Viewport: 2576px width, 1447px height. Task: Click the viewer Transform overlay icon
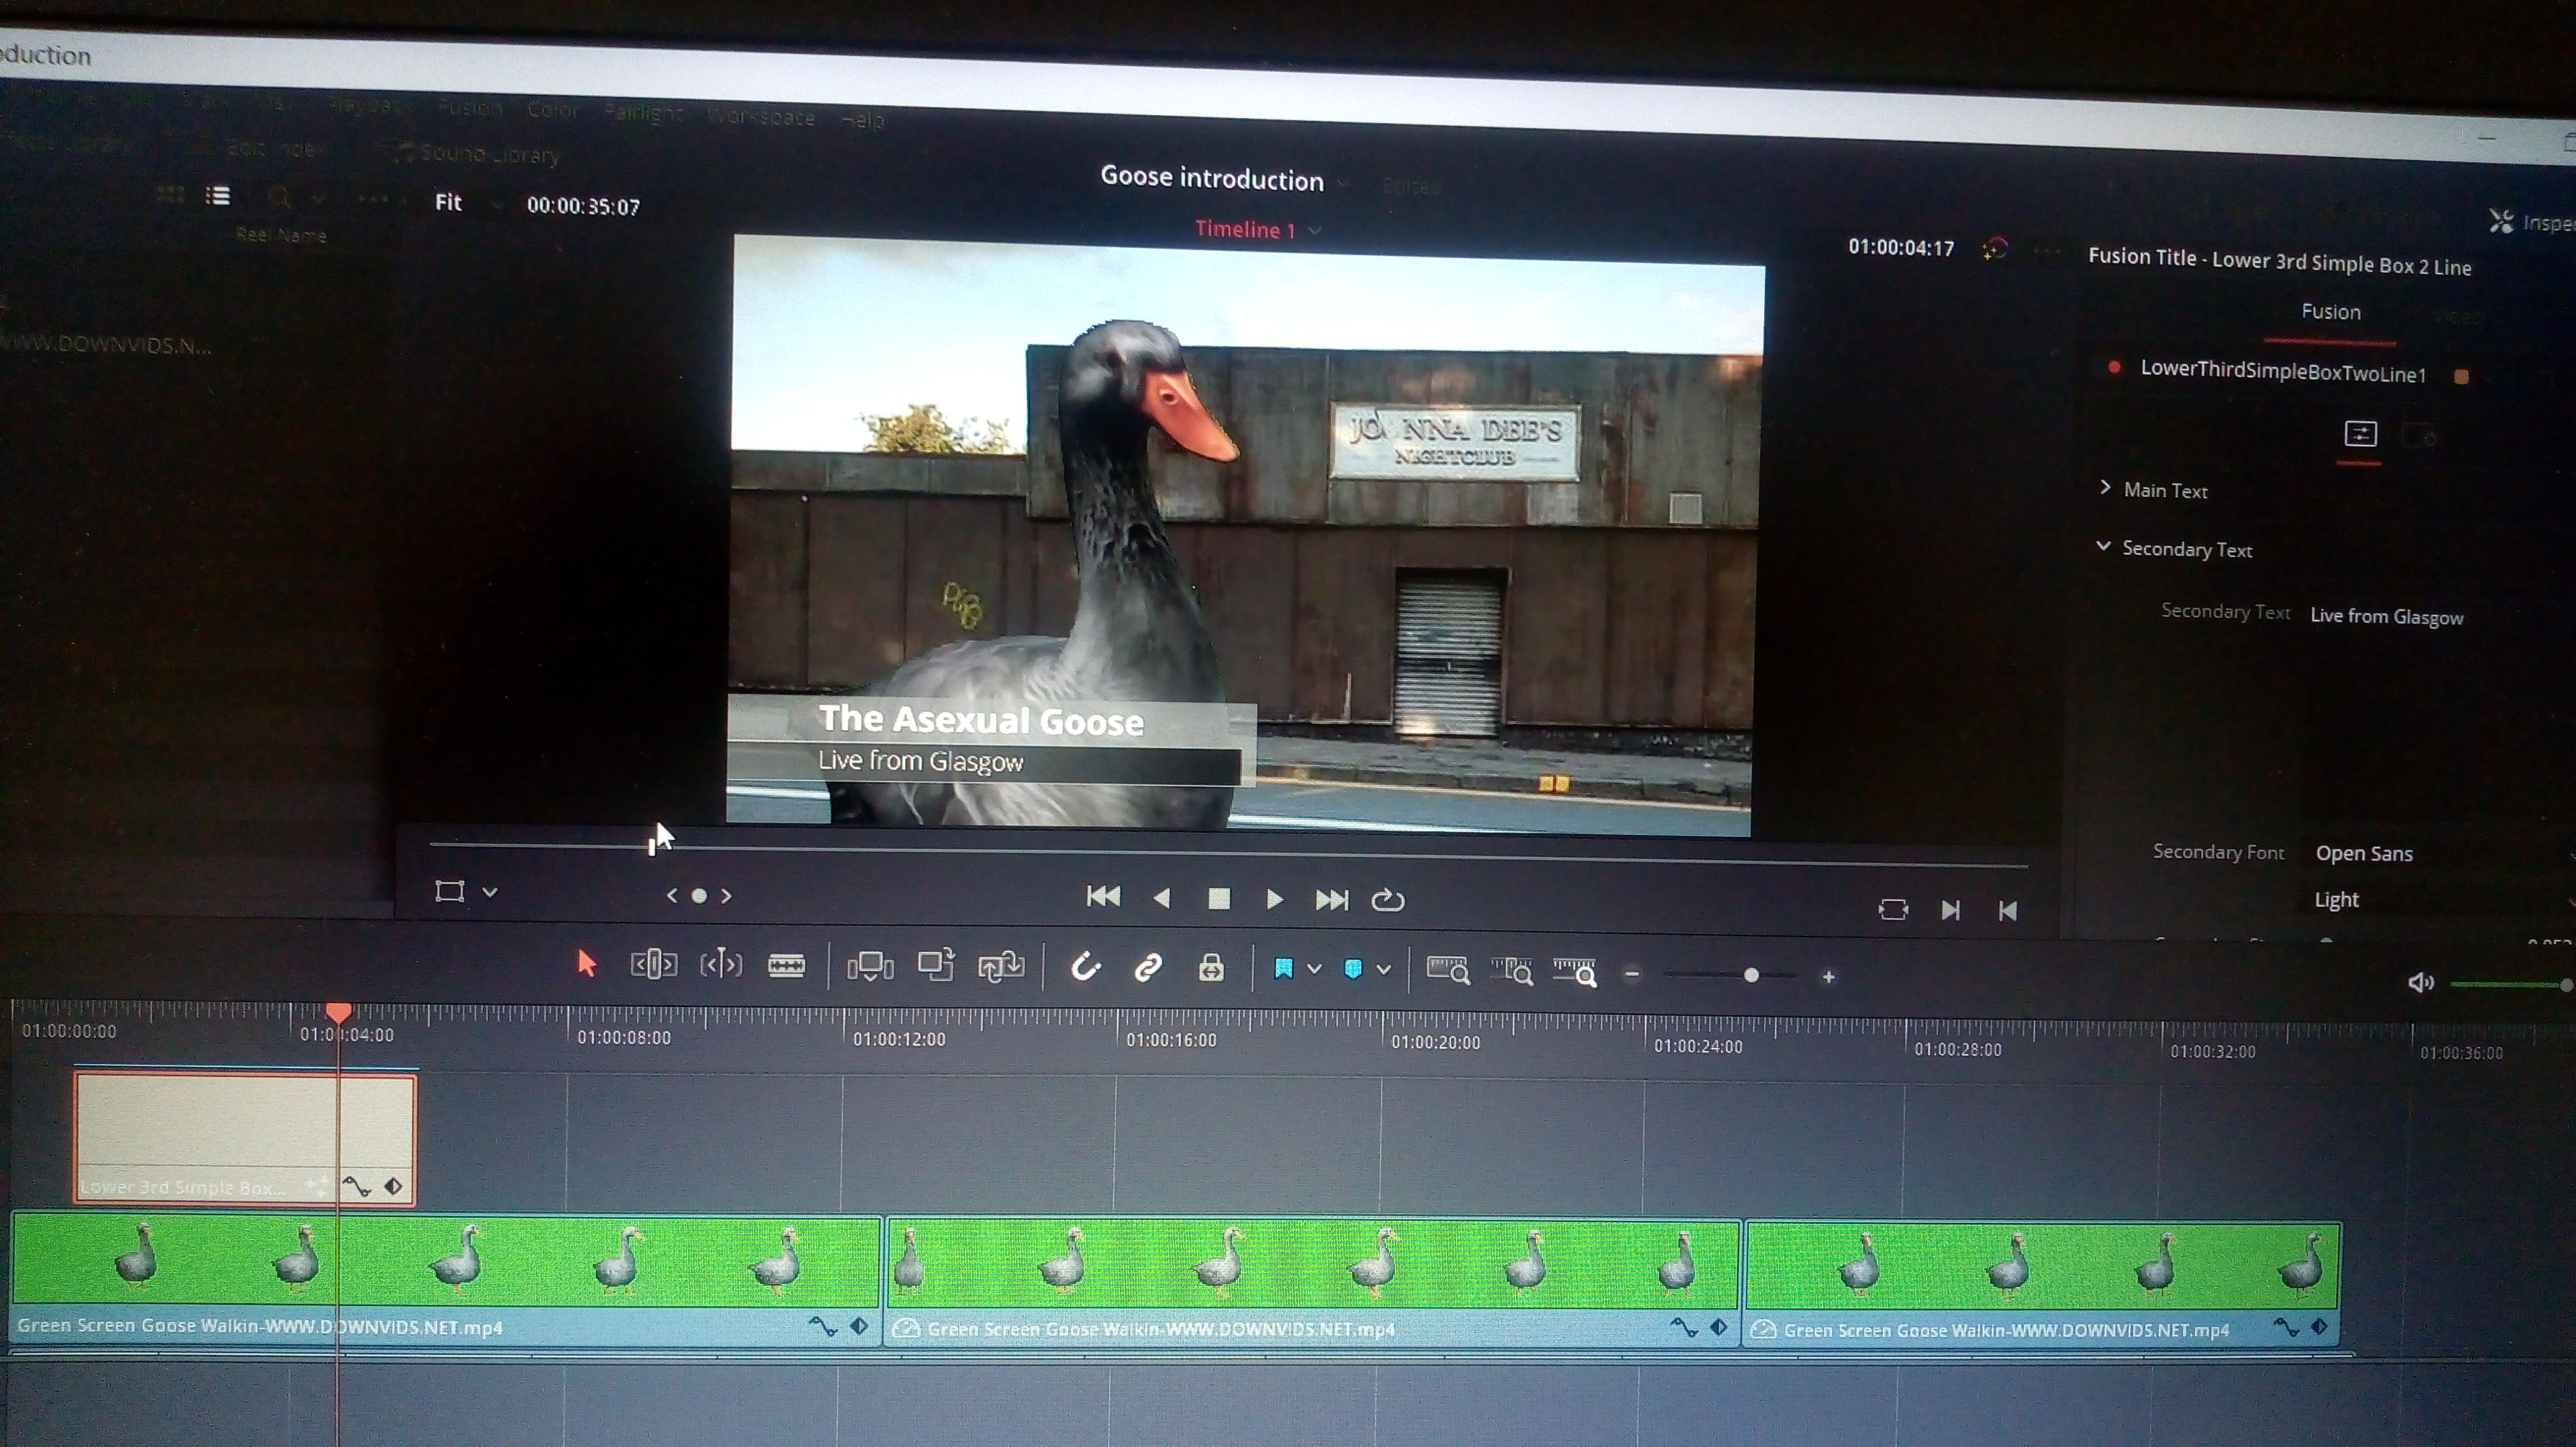tap(450, 891)
